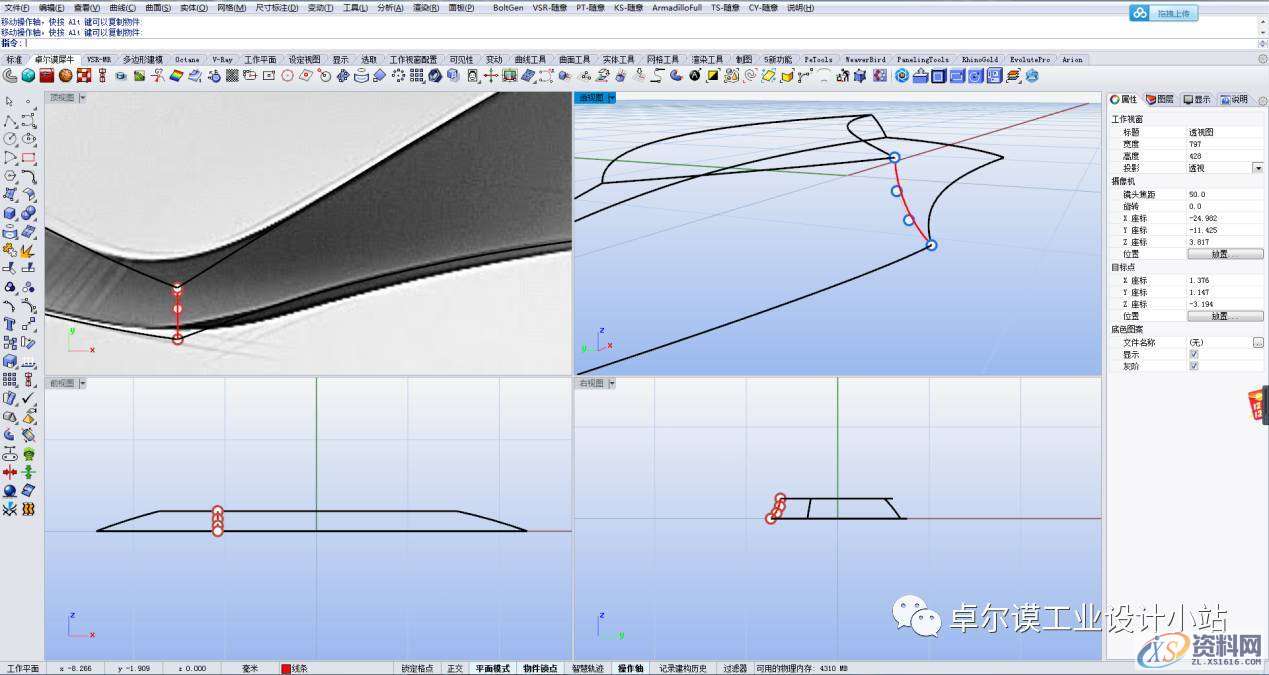The width and height of the screenshot is (1269, 675).
Task: Open the 曲面(S) menu
Action: [157, 7]
